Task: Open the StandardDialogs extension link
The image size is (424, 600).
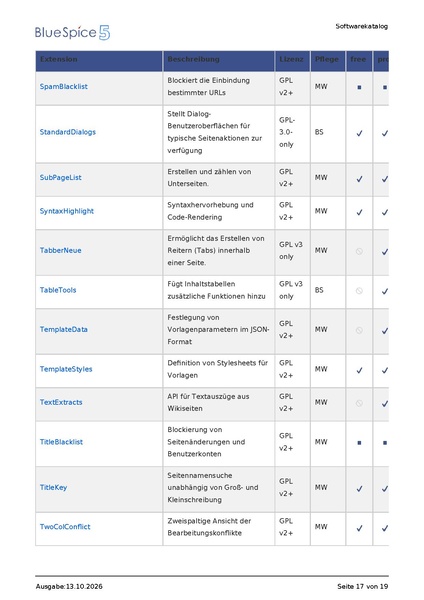Action: pyautogui.click(x=68, y=132)
